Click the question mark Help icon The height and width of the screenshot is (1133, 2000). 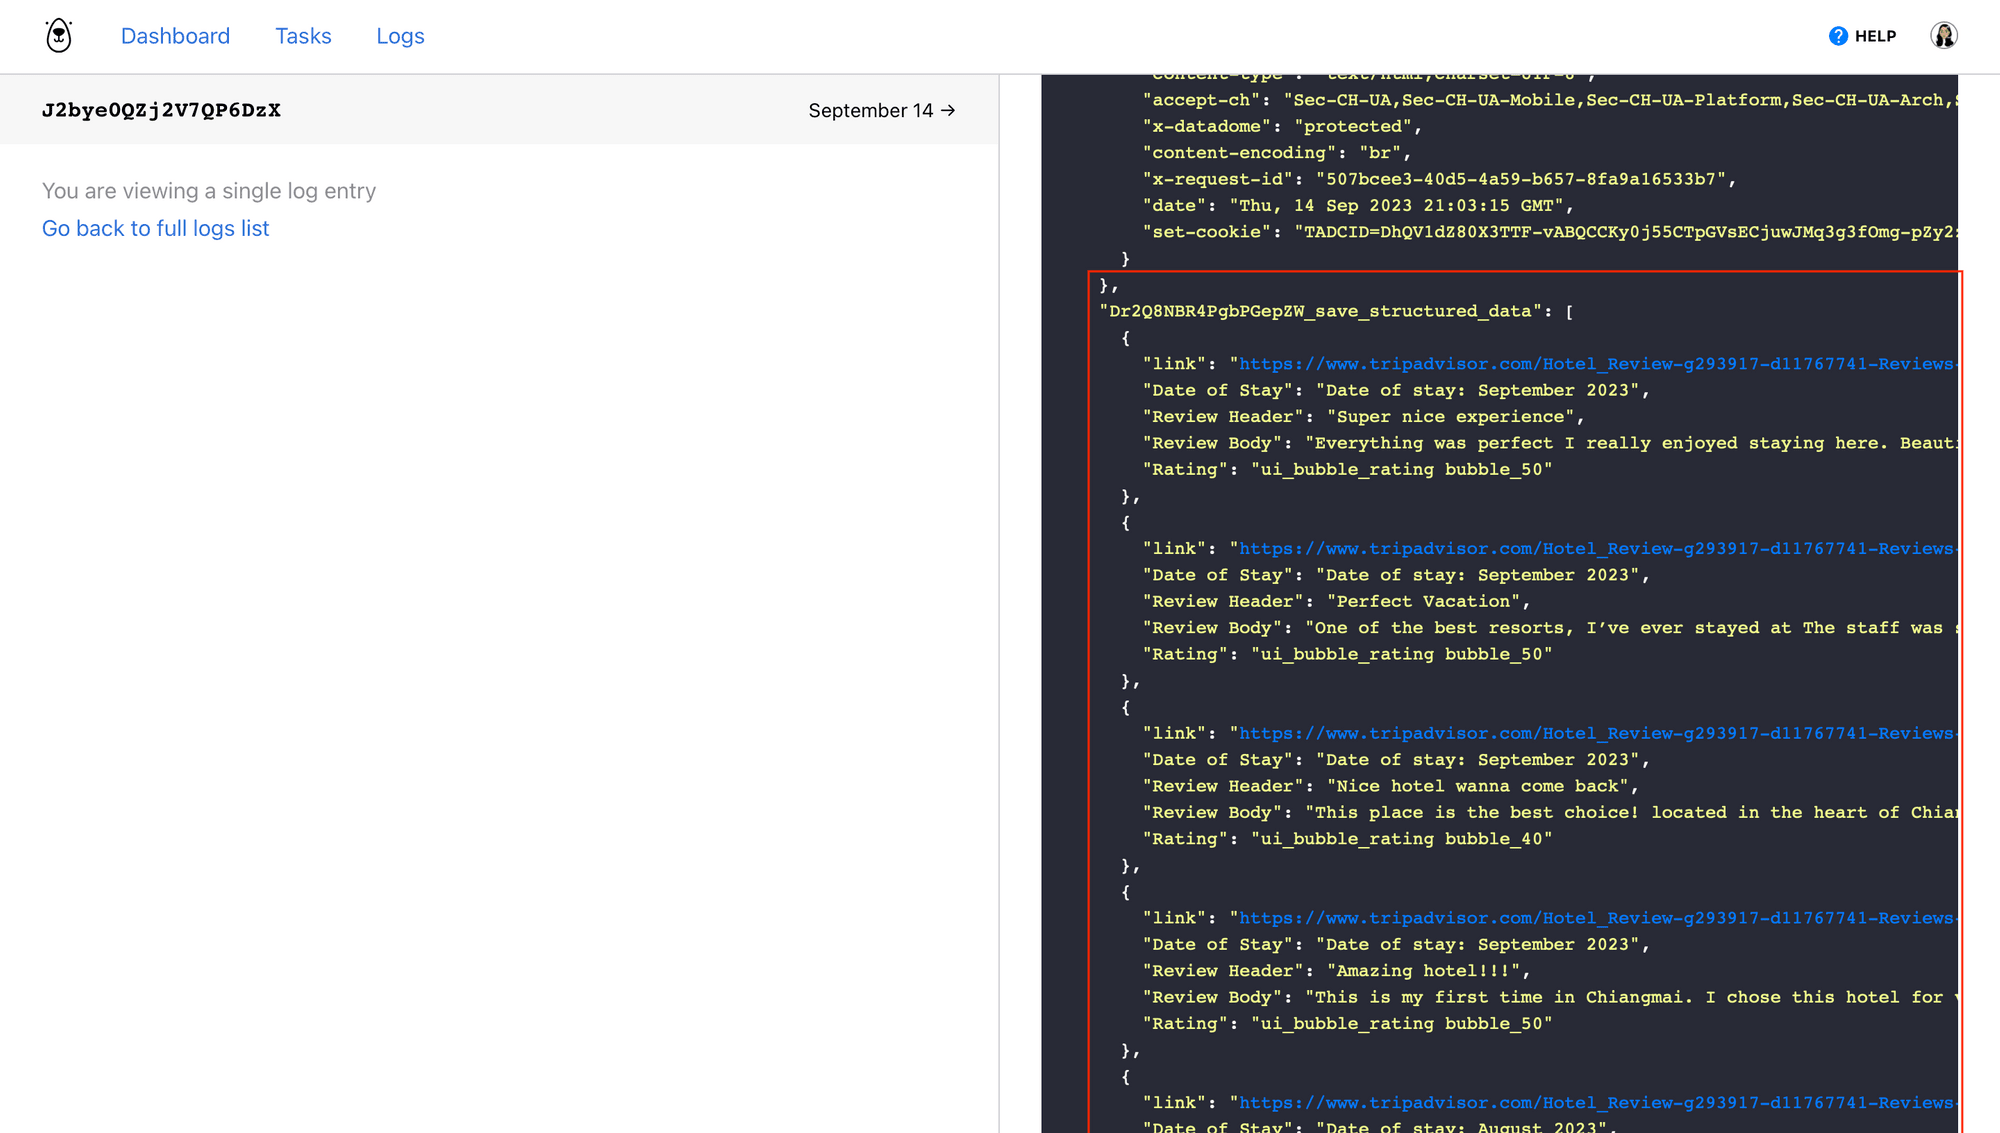(1839, 36)
